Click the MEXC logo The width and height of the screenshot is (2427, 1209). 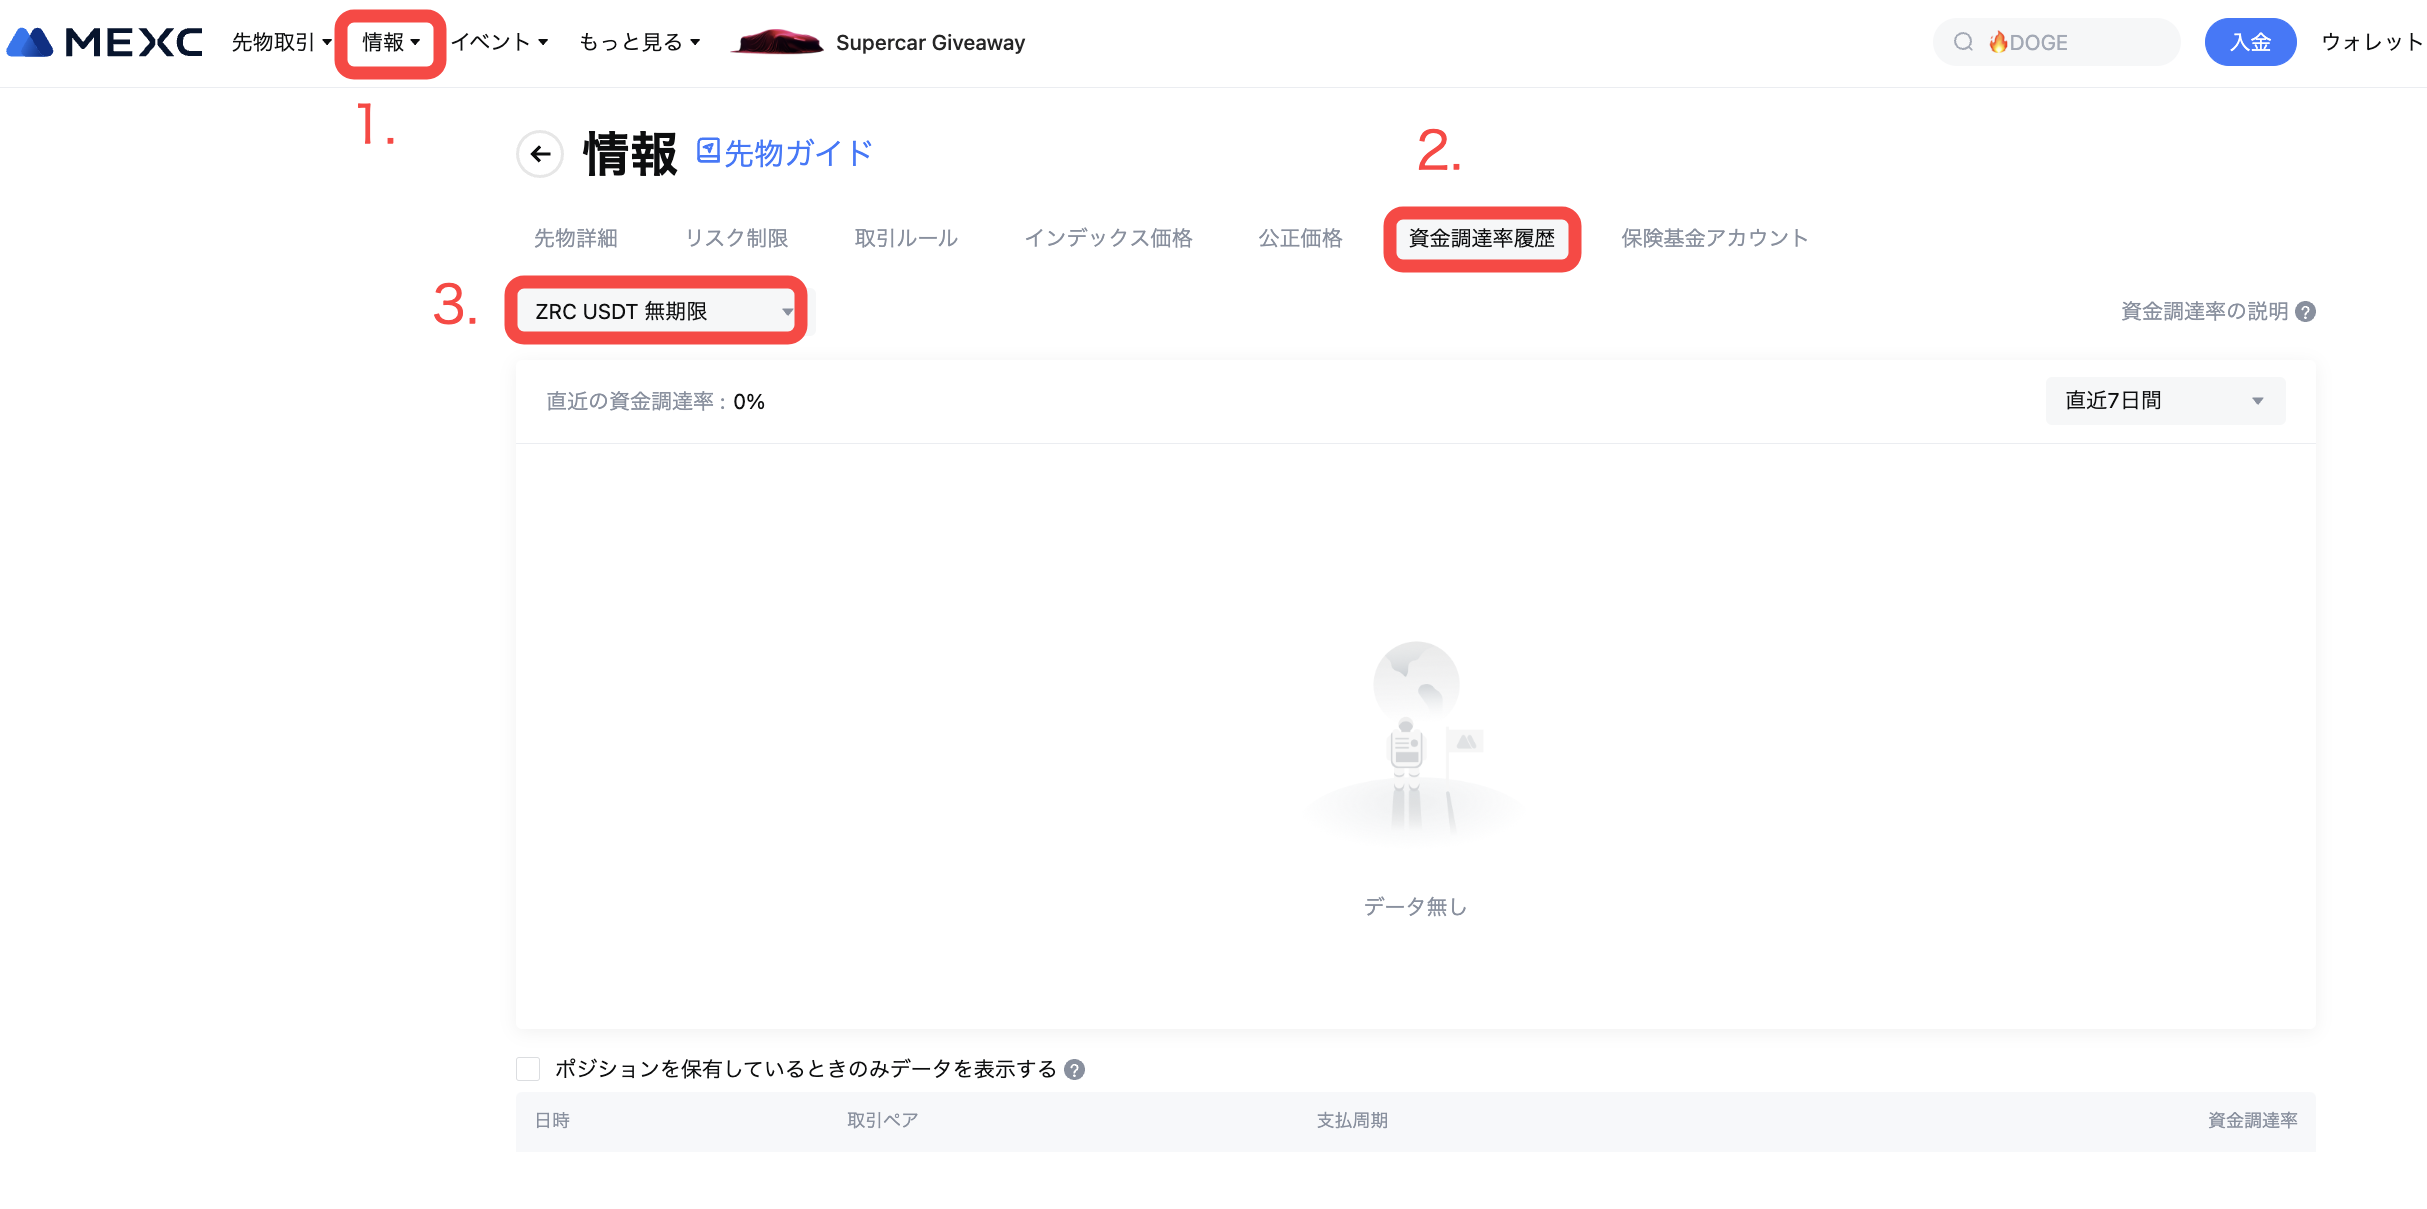point(105,42)
